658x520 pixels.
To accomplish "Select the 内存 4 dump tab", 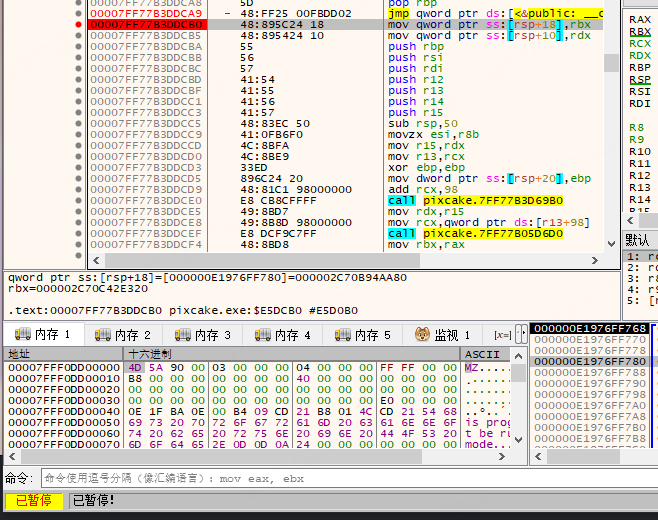I will pyautogui.click(x=283, y=335).
